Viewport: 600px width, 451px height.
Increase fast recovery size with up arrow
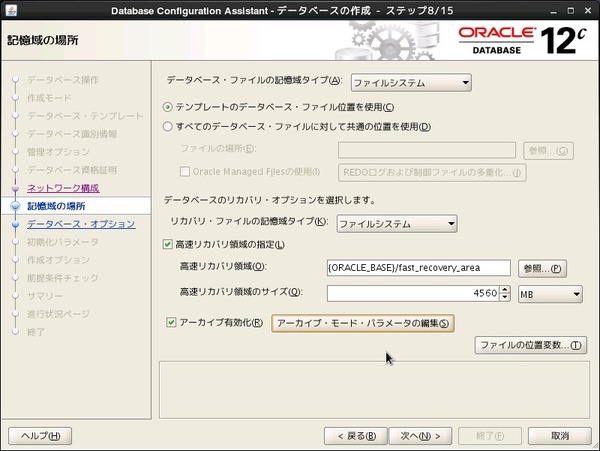505,290
